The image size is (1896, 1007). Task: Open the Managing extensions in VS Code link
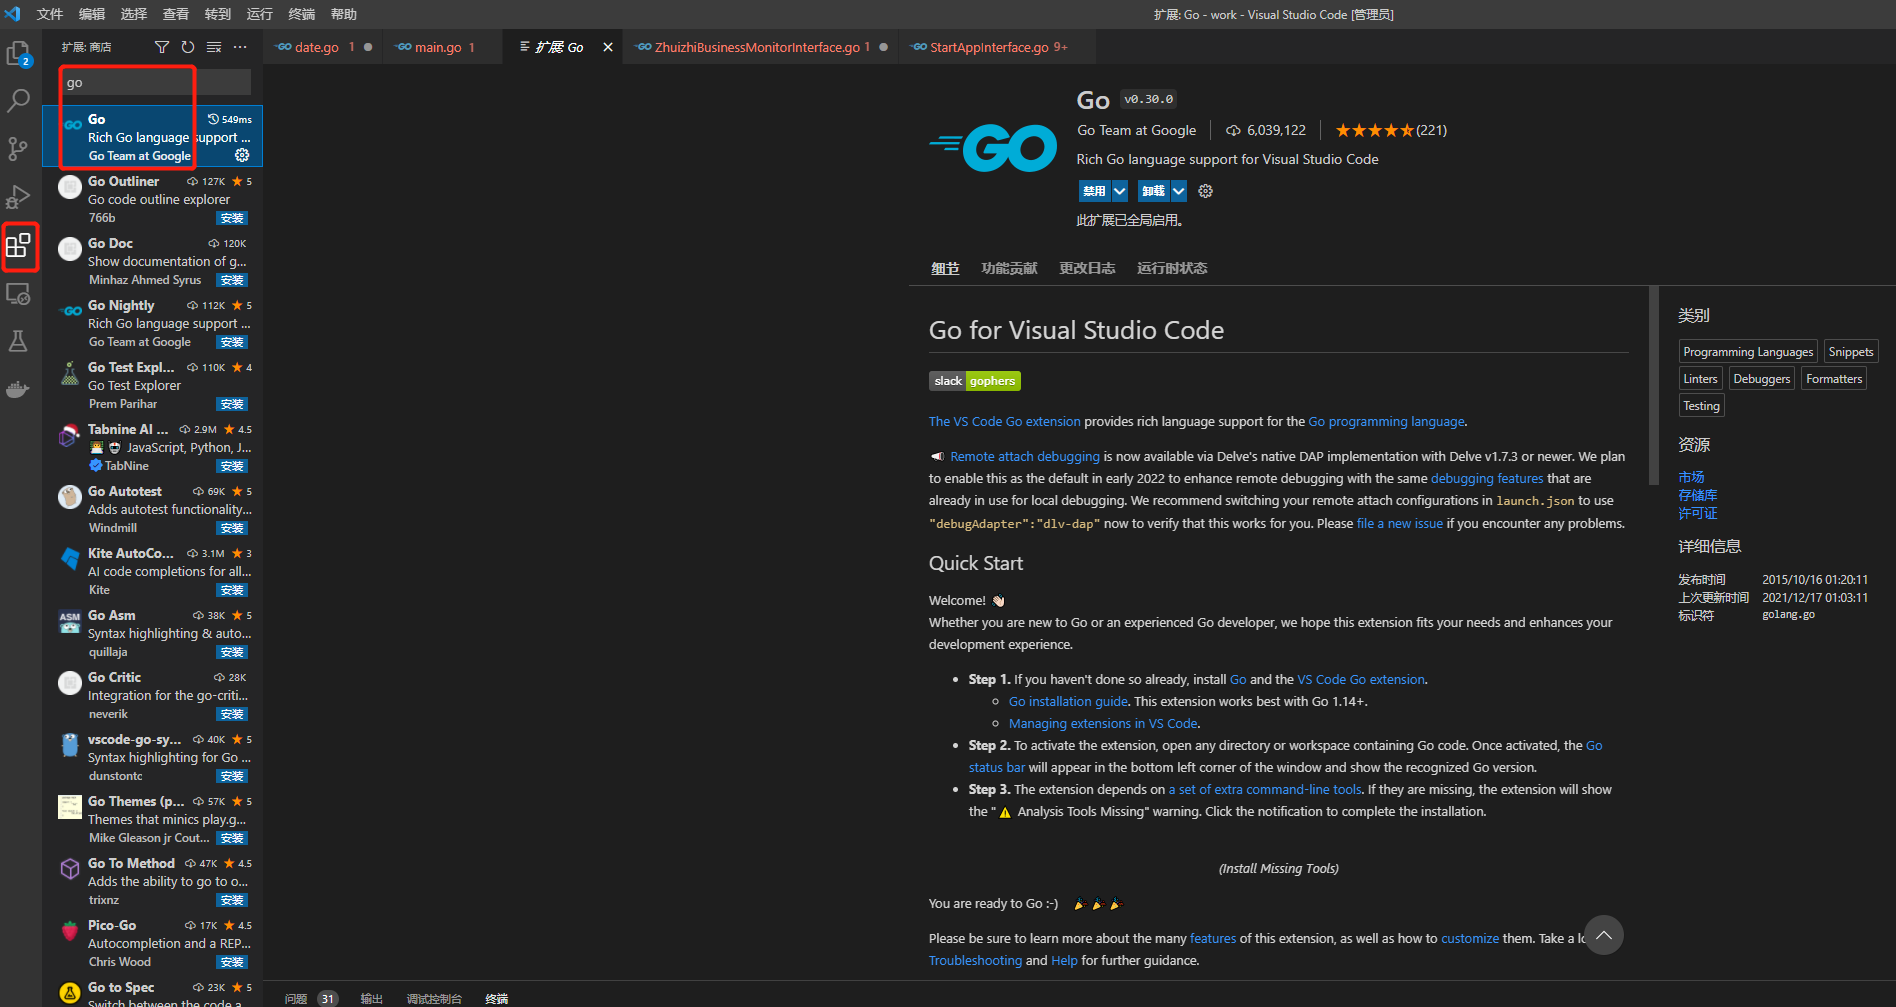pos(1103,723)
